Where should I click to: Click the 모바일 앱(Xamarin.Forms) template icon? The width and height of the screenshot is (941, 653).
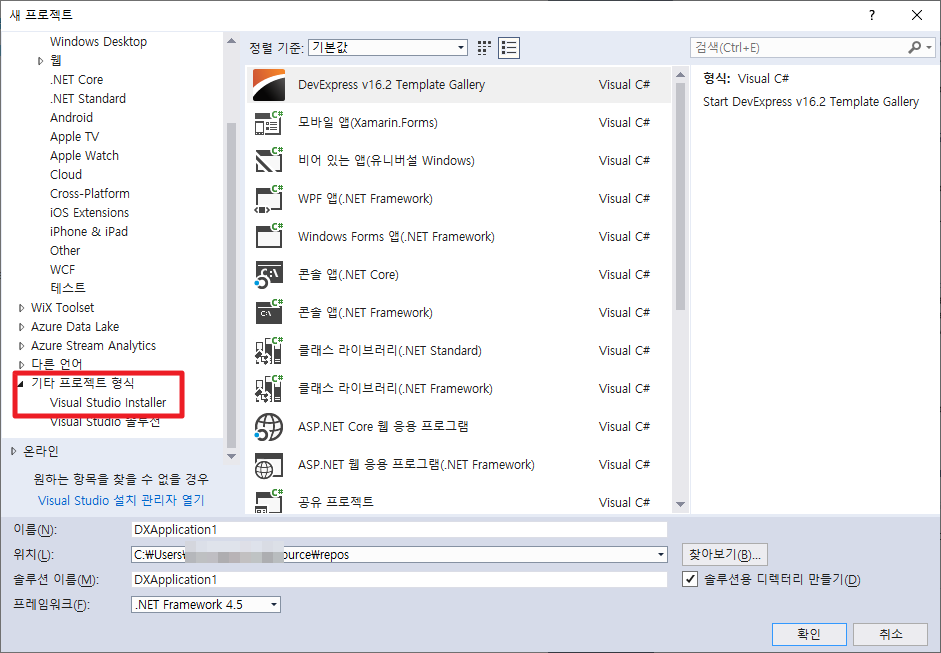[x=268, y=123]
